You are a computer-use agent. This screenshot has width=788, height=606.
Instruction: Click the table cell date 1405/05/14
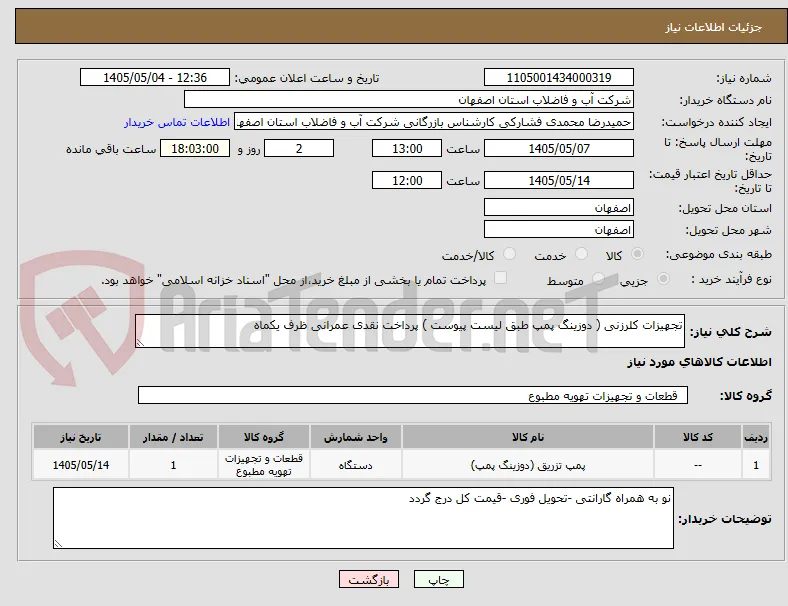coord(81,465)
